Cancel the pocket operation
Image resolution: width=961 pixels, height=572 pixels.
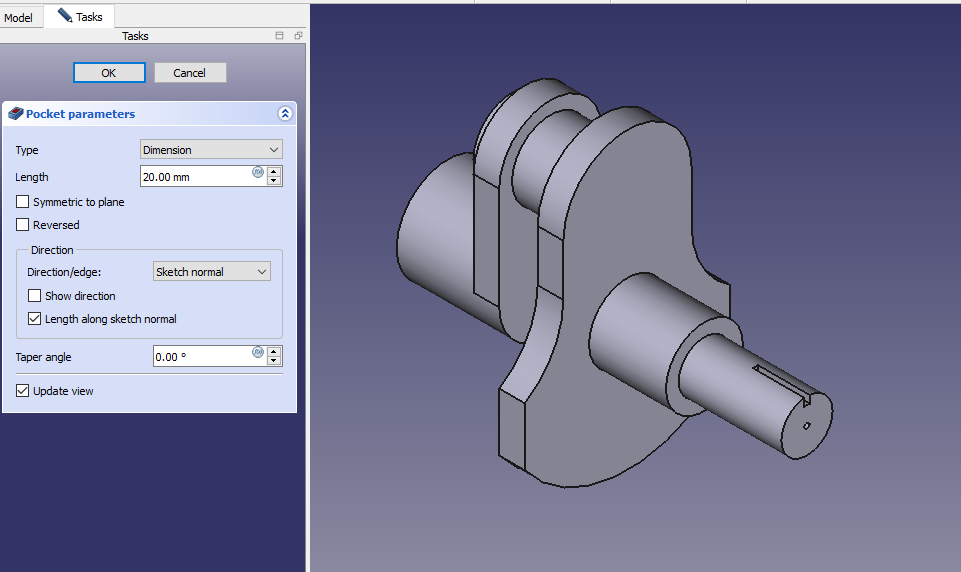pyautogui.click(x=190, y=73)
